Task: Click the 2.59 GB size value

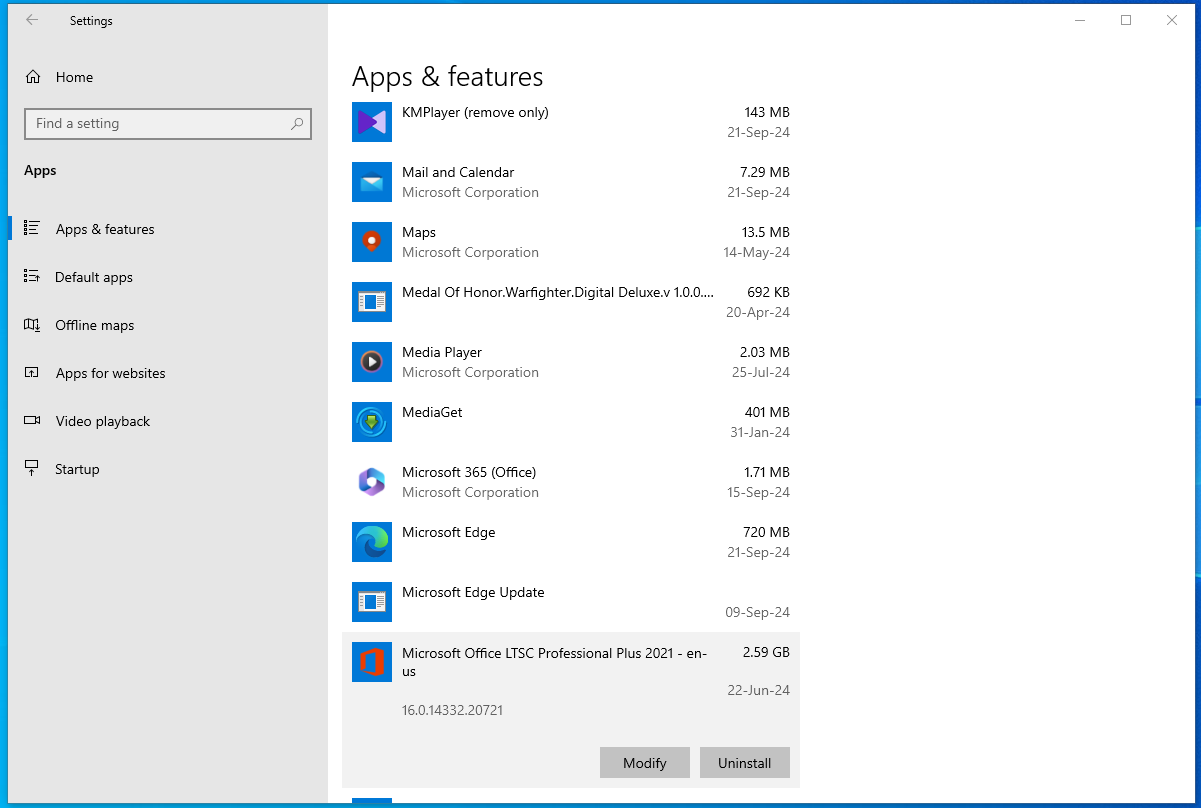Action: 766,652
